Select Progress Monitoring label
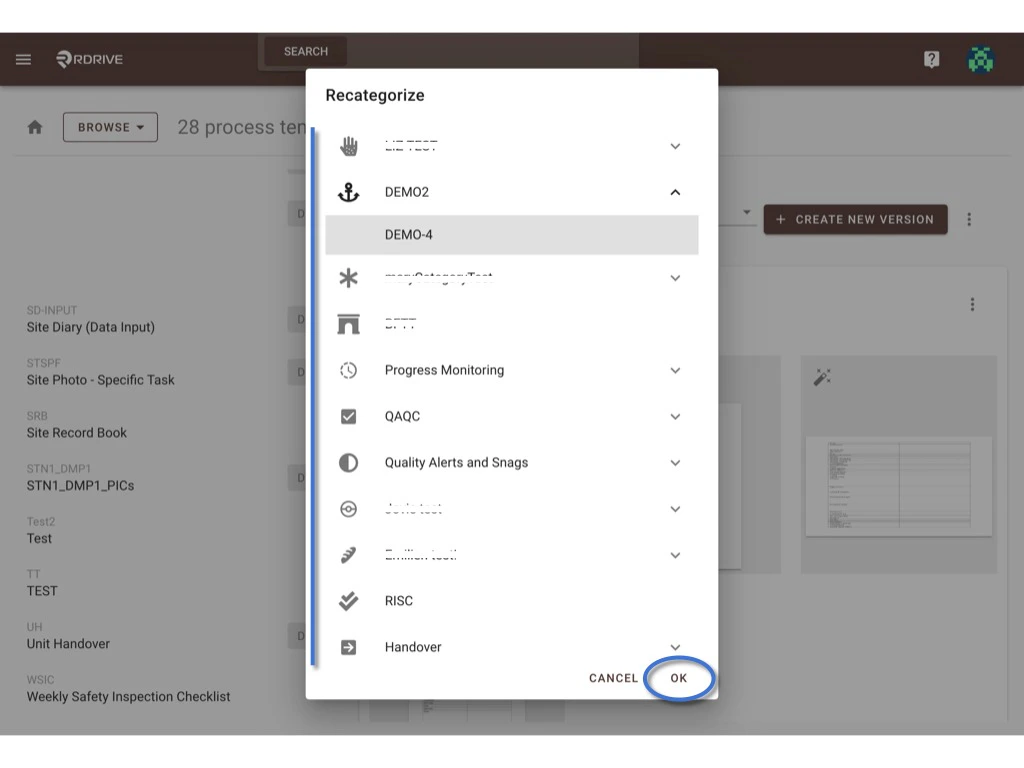The image size is (1024, 768). point(444,370)
